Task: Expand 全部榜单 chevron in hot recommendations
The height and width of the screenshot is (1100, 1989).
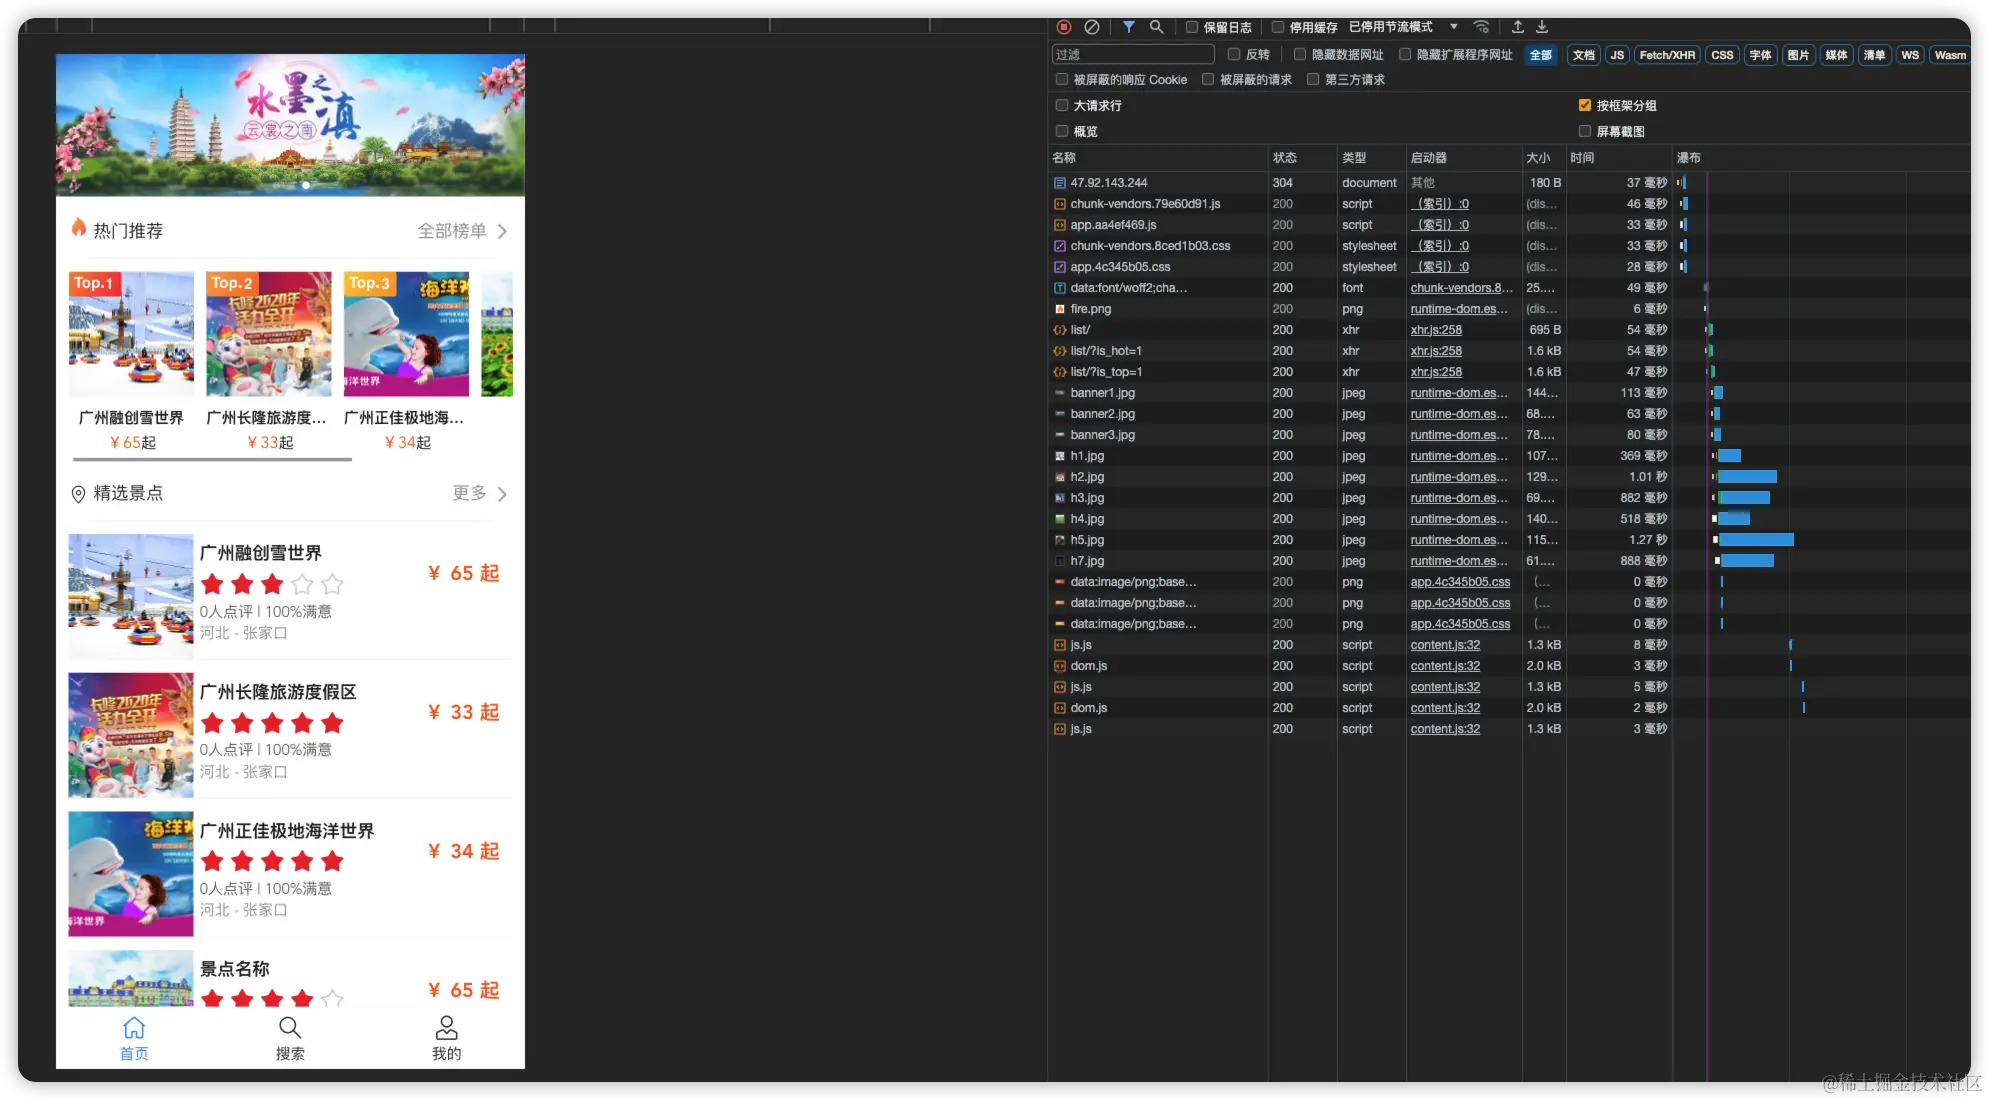Action: point(502,231)
